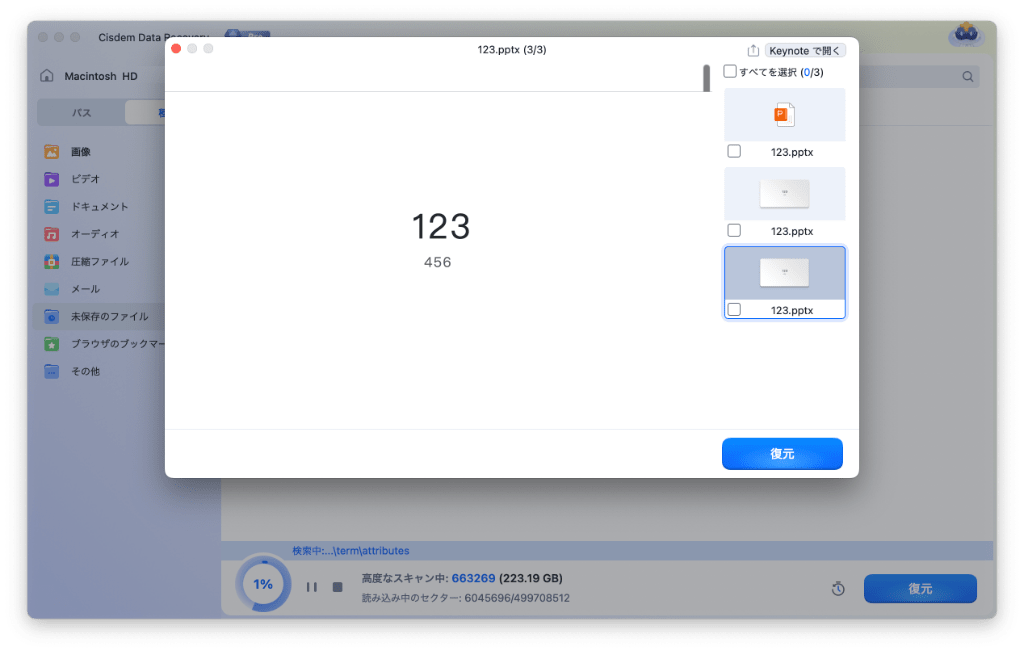Open the file with the Keynote button

[805, 50]
